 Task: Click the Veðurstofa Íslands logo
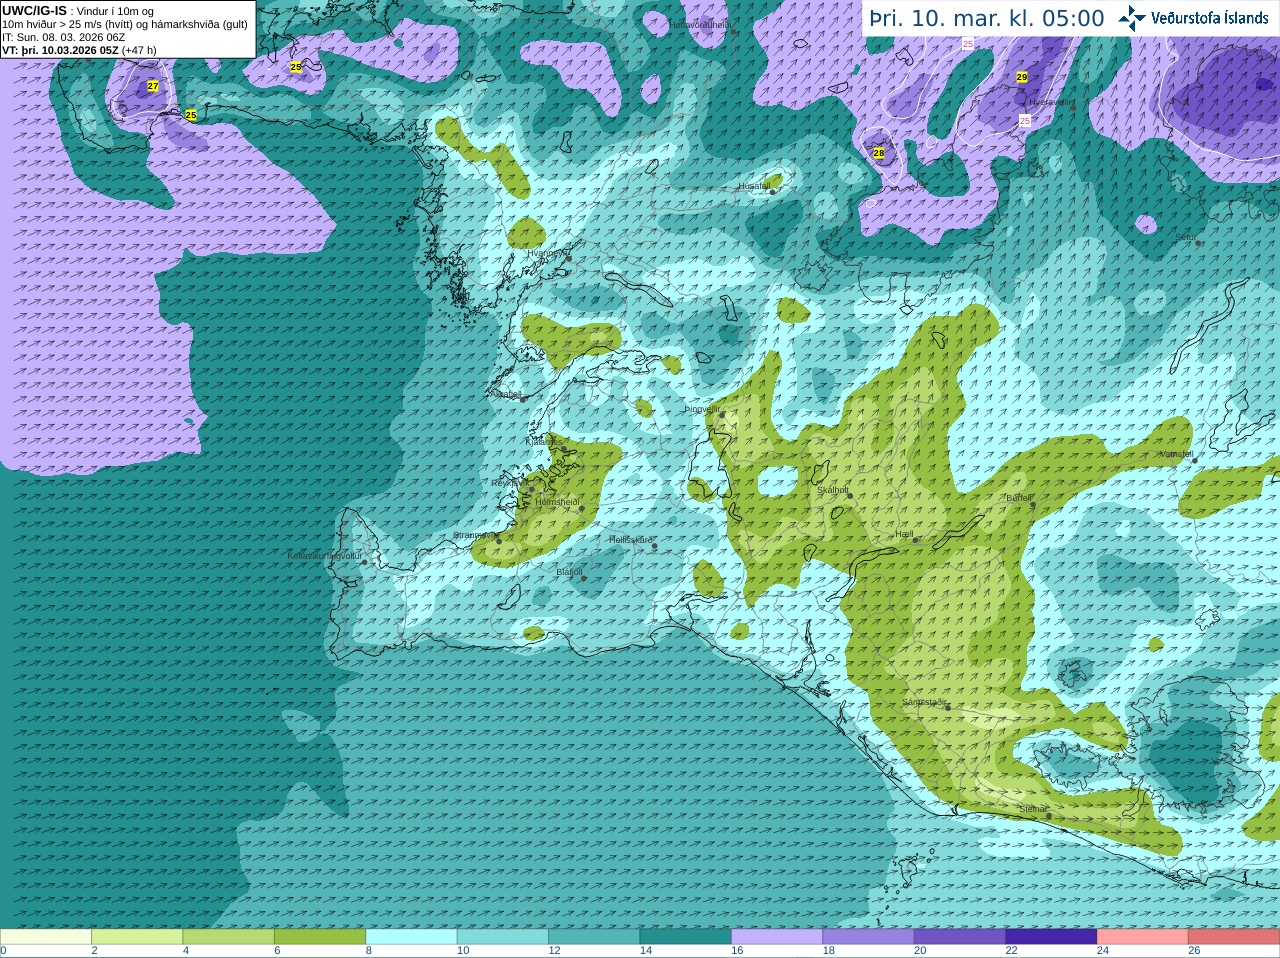(x=1193, y=18)
